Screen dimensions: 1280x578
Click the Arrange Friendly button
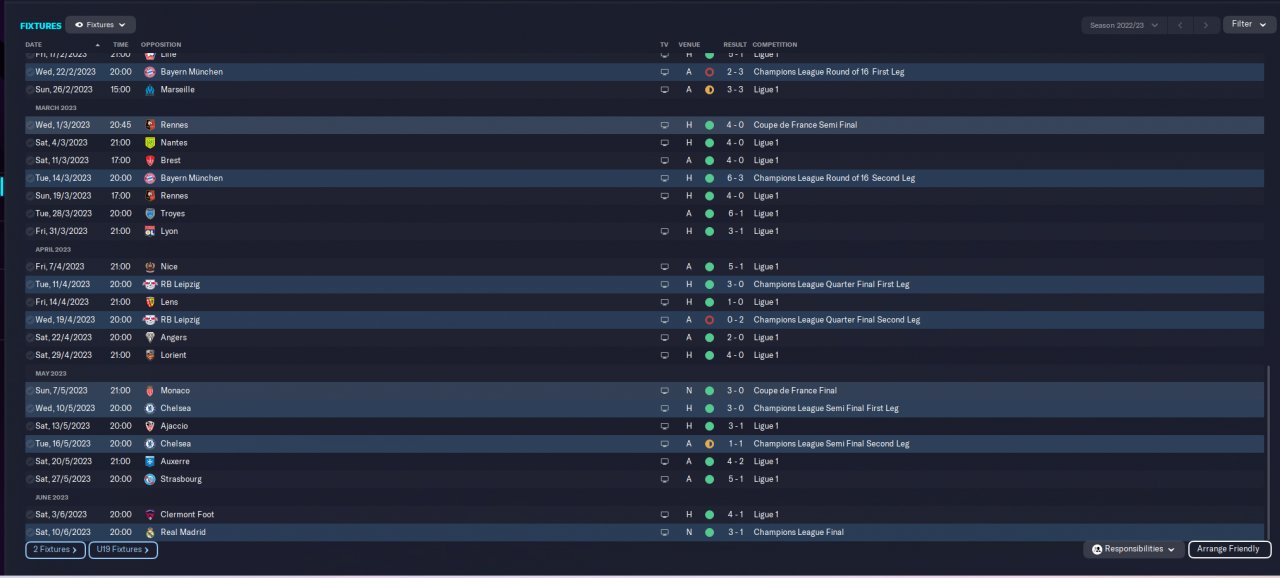pyautogui.click(x=1229, y=549)
